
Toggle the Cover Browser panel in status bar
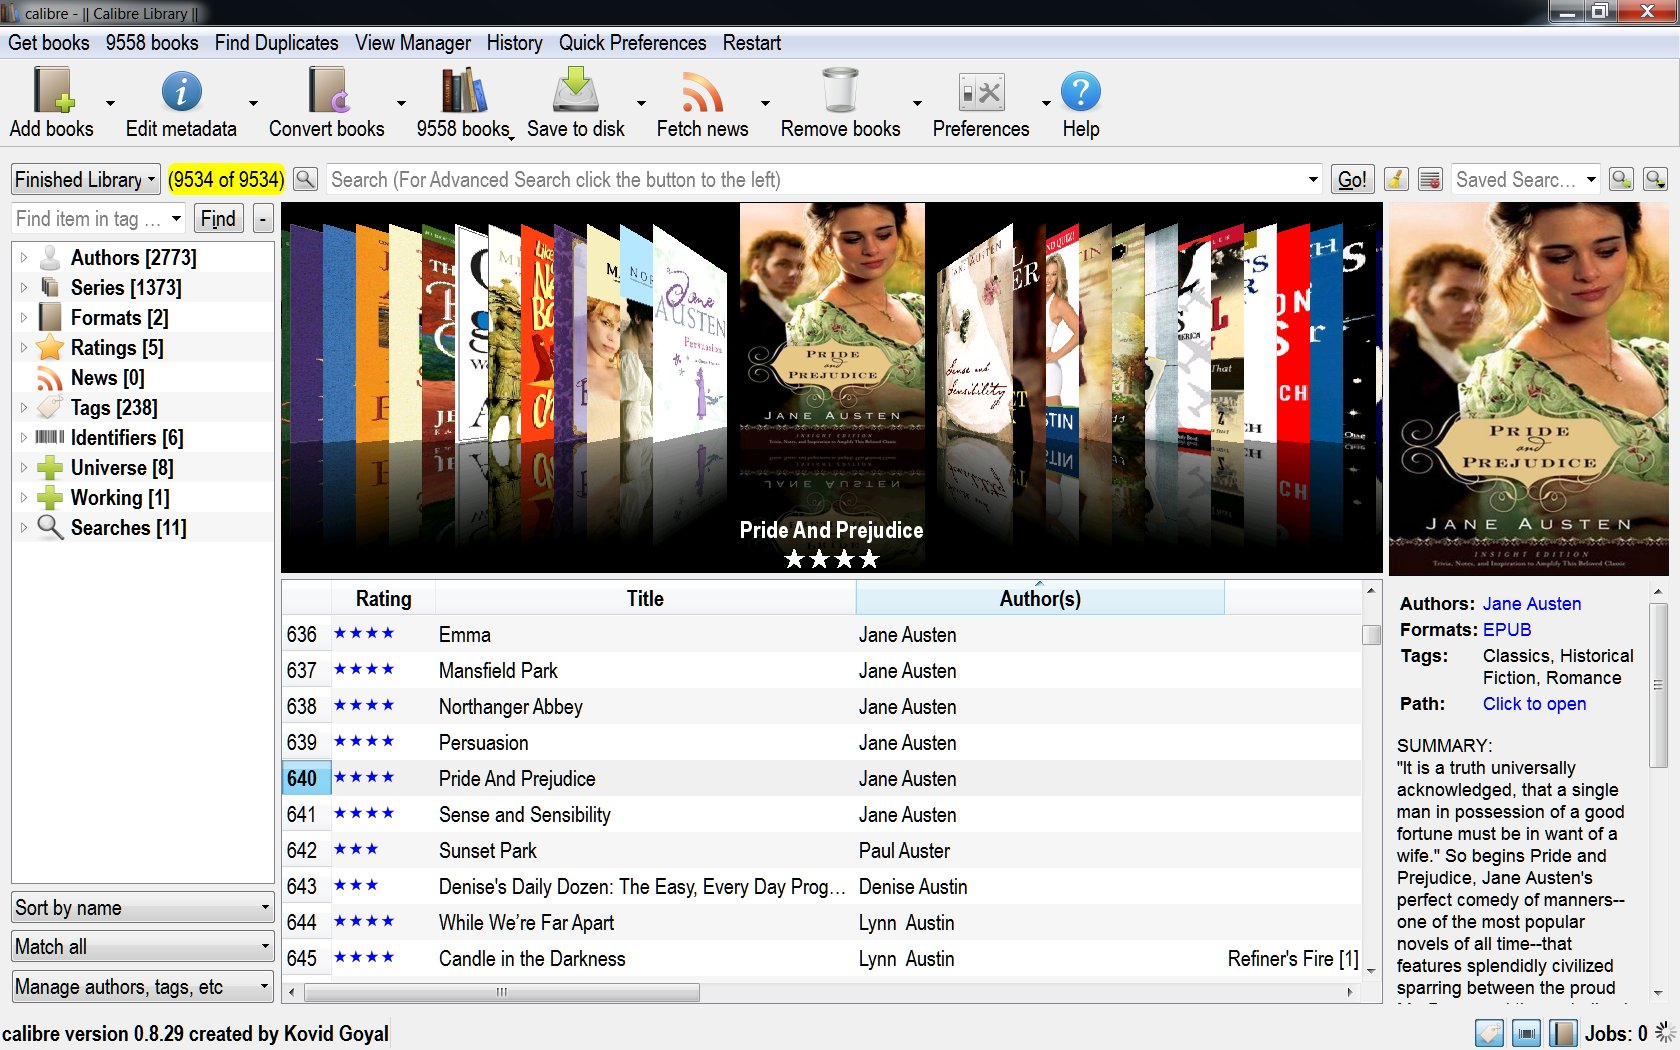pyautogui.click(x=1526, y=1033)
